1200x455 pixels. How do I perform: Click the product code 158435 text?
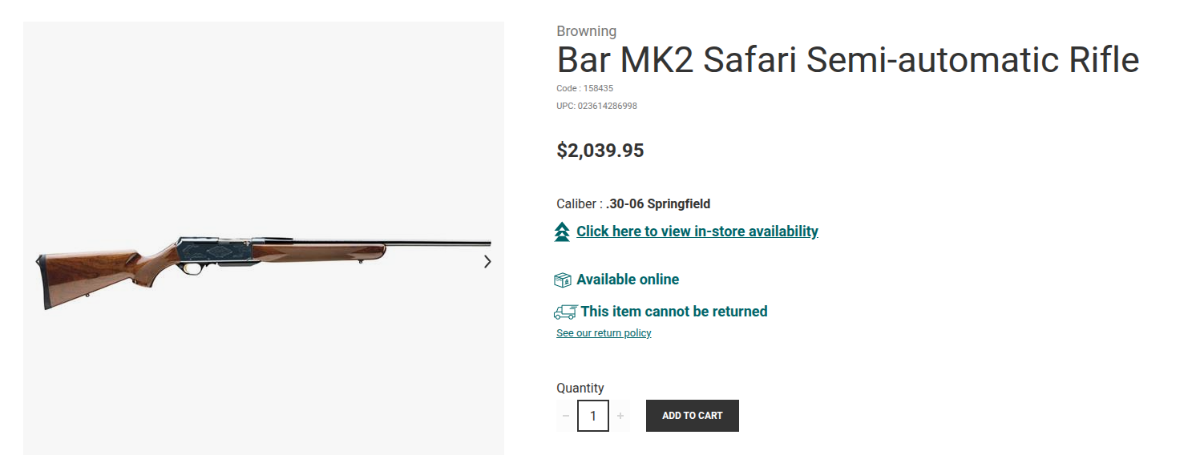click(x=584, y=88)
